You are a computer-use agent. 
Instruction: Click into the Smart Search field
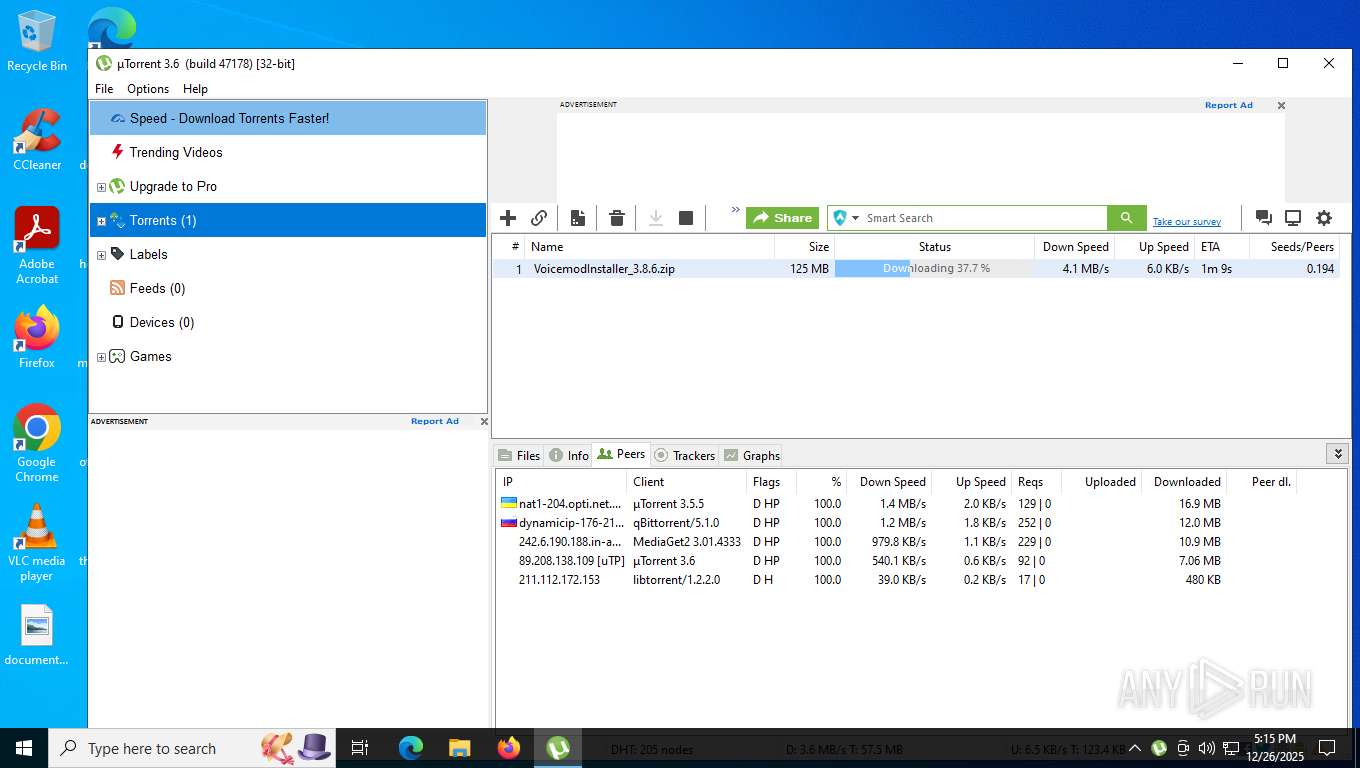[984, 218]
